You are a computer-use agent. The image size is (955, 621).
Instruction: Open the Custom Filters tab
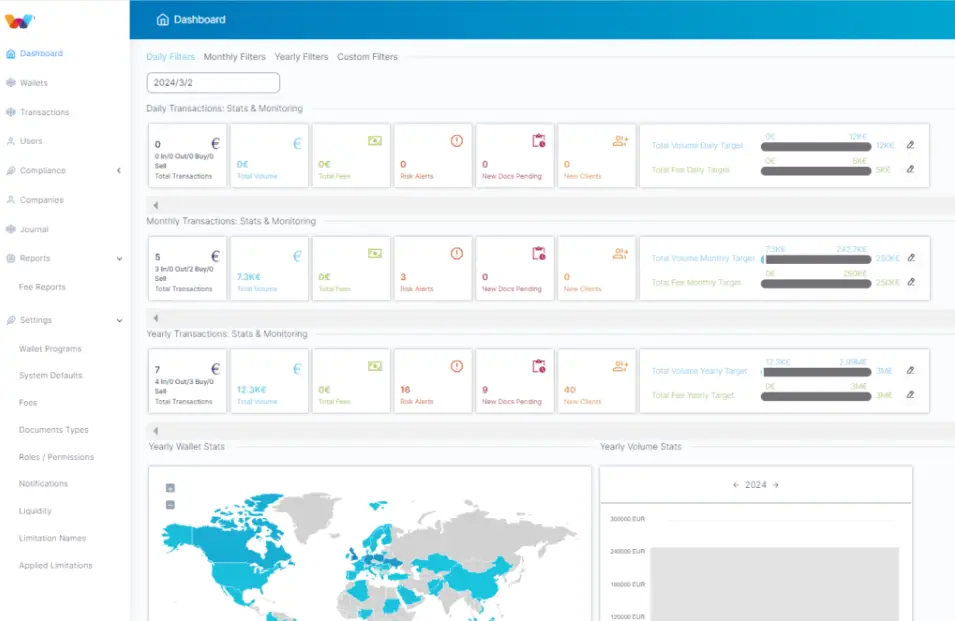366,57
